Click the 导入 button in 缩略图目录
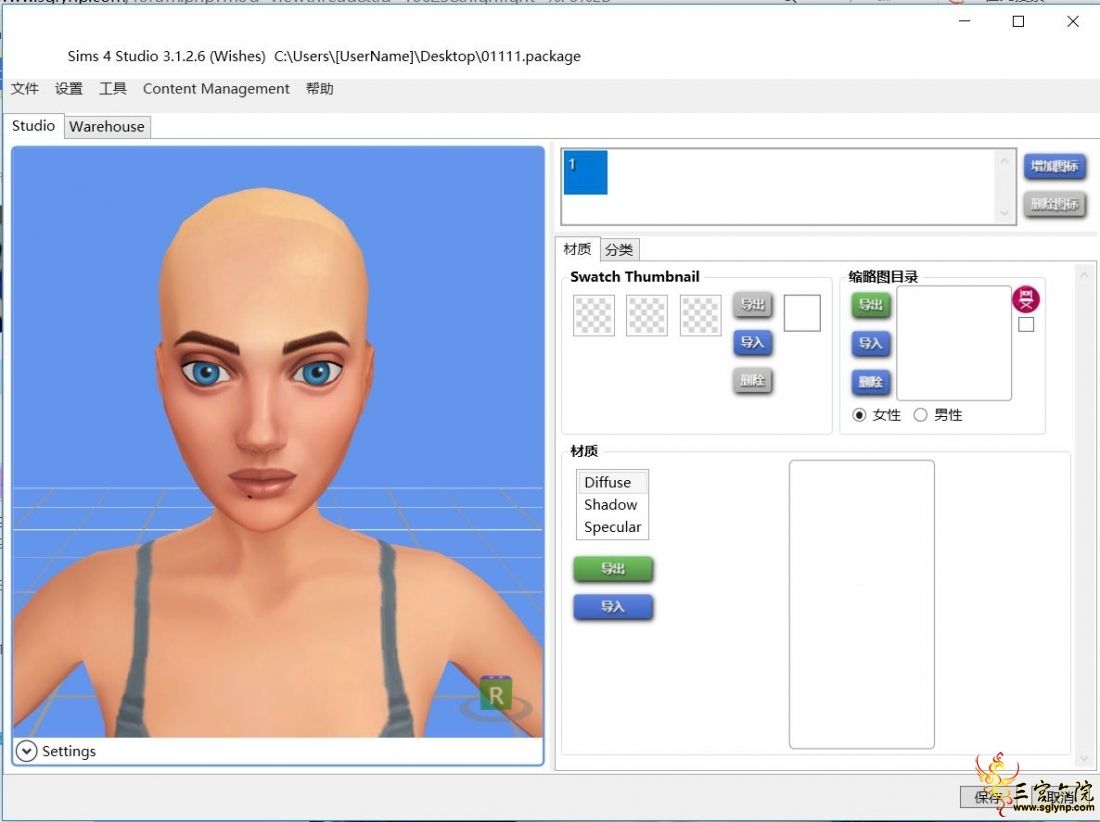This screenshot has height=822, width=1100. tap(871, 343)
